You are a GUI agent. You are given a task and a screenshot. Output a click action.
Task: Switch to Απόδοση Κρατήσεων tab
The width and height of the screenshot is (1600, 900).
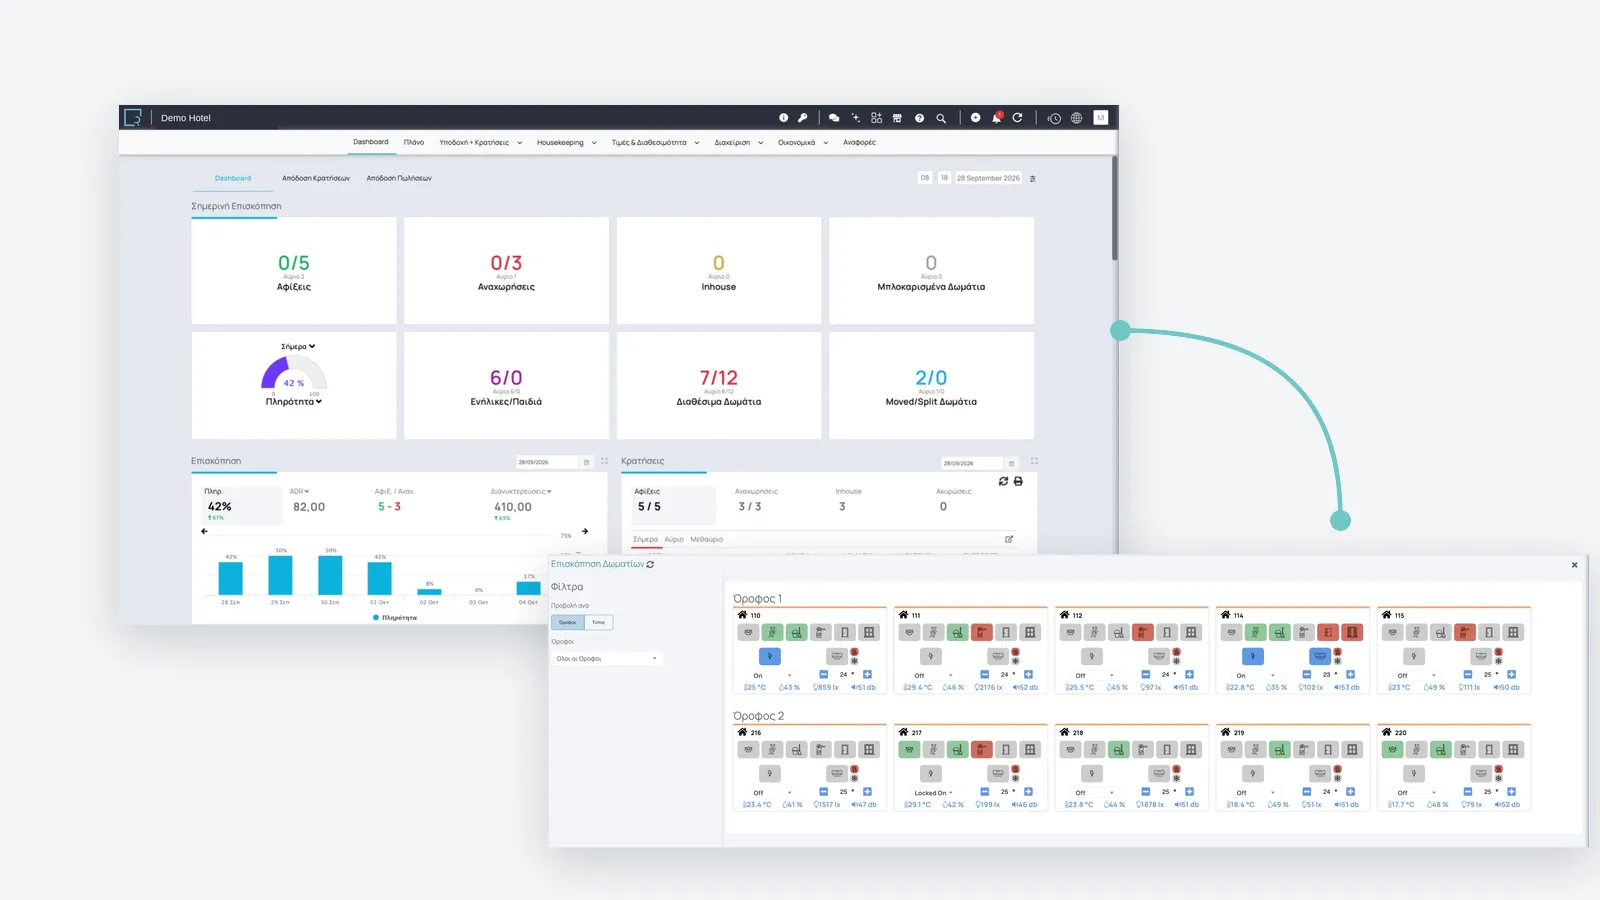click(316, 178)
